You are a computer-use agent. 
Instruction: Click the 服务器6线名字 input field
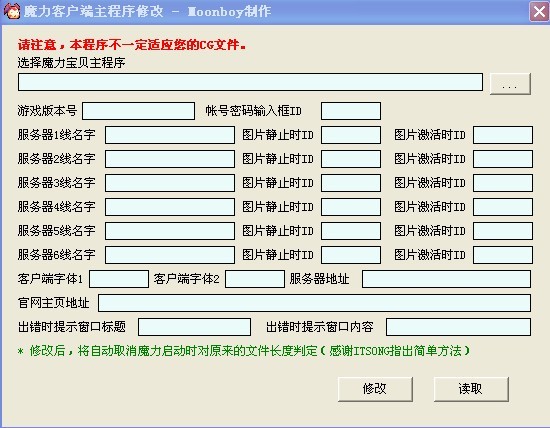click(x=170, y=255)
